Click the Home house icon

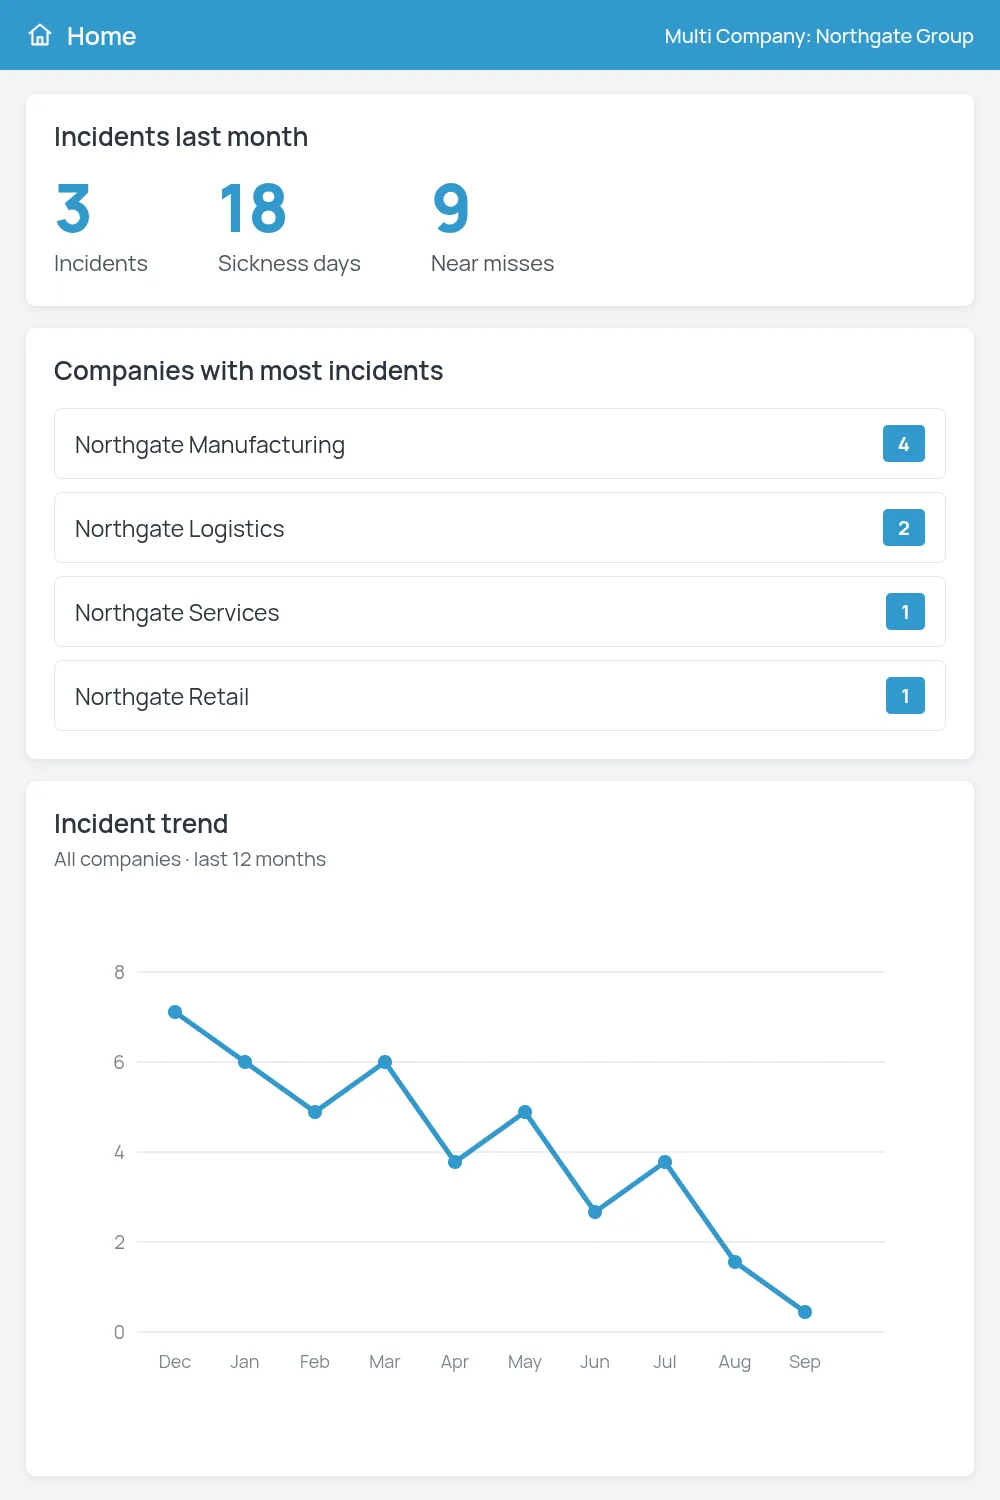point(40,35)
